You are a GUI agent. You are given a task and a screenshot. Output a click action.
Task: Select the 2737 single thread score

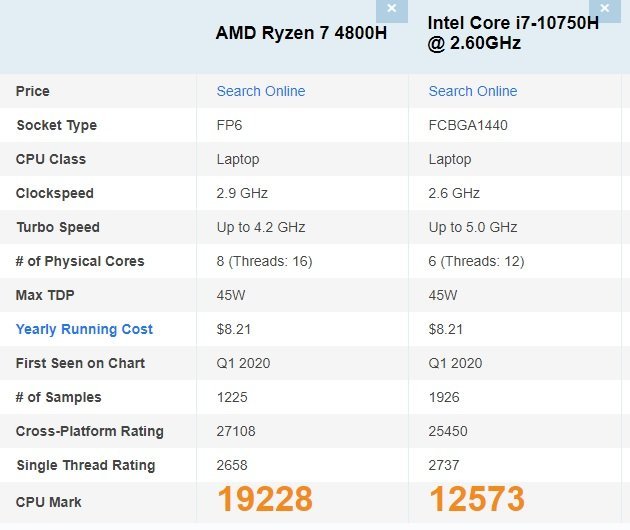pyautogui.click(x=444, y=465)
